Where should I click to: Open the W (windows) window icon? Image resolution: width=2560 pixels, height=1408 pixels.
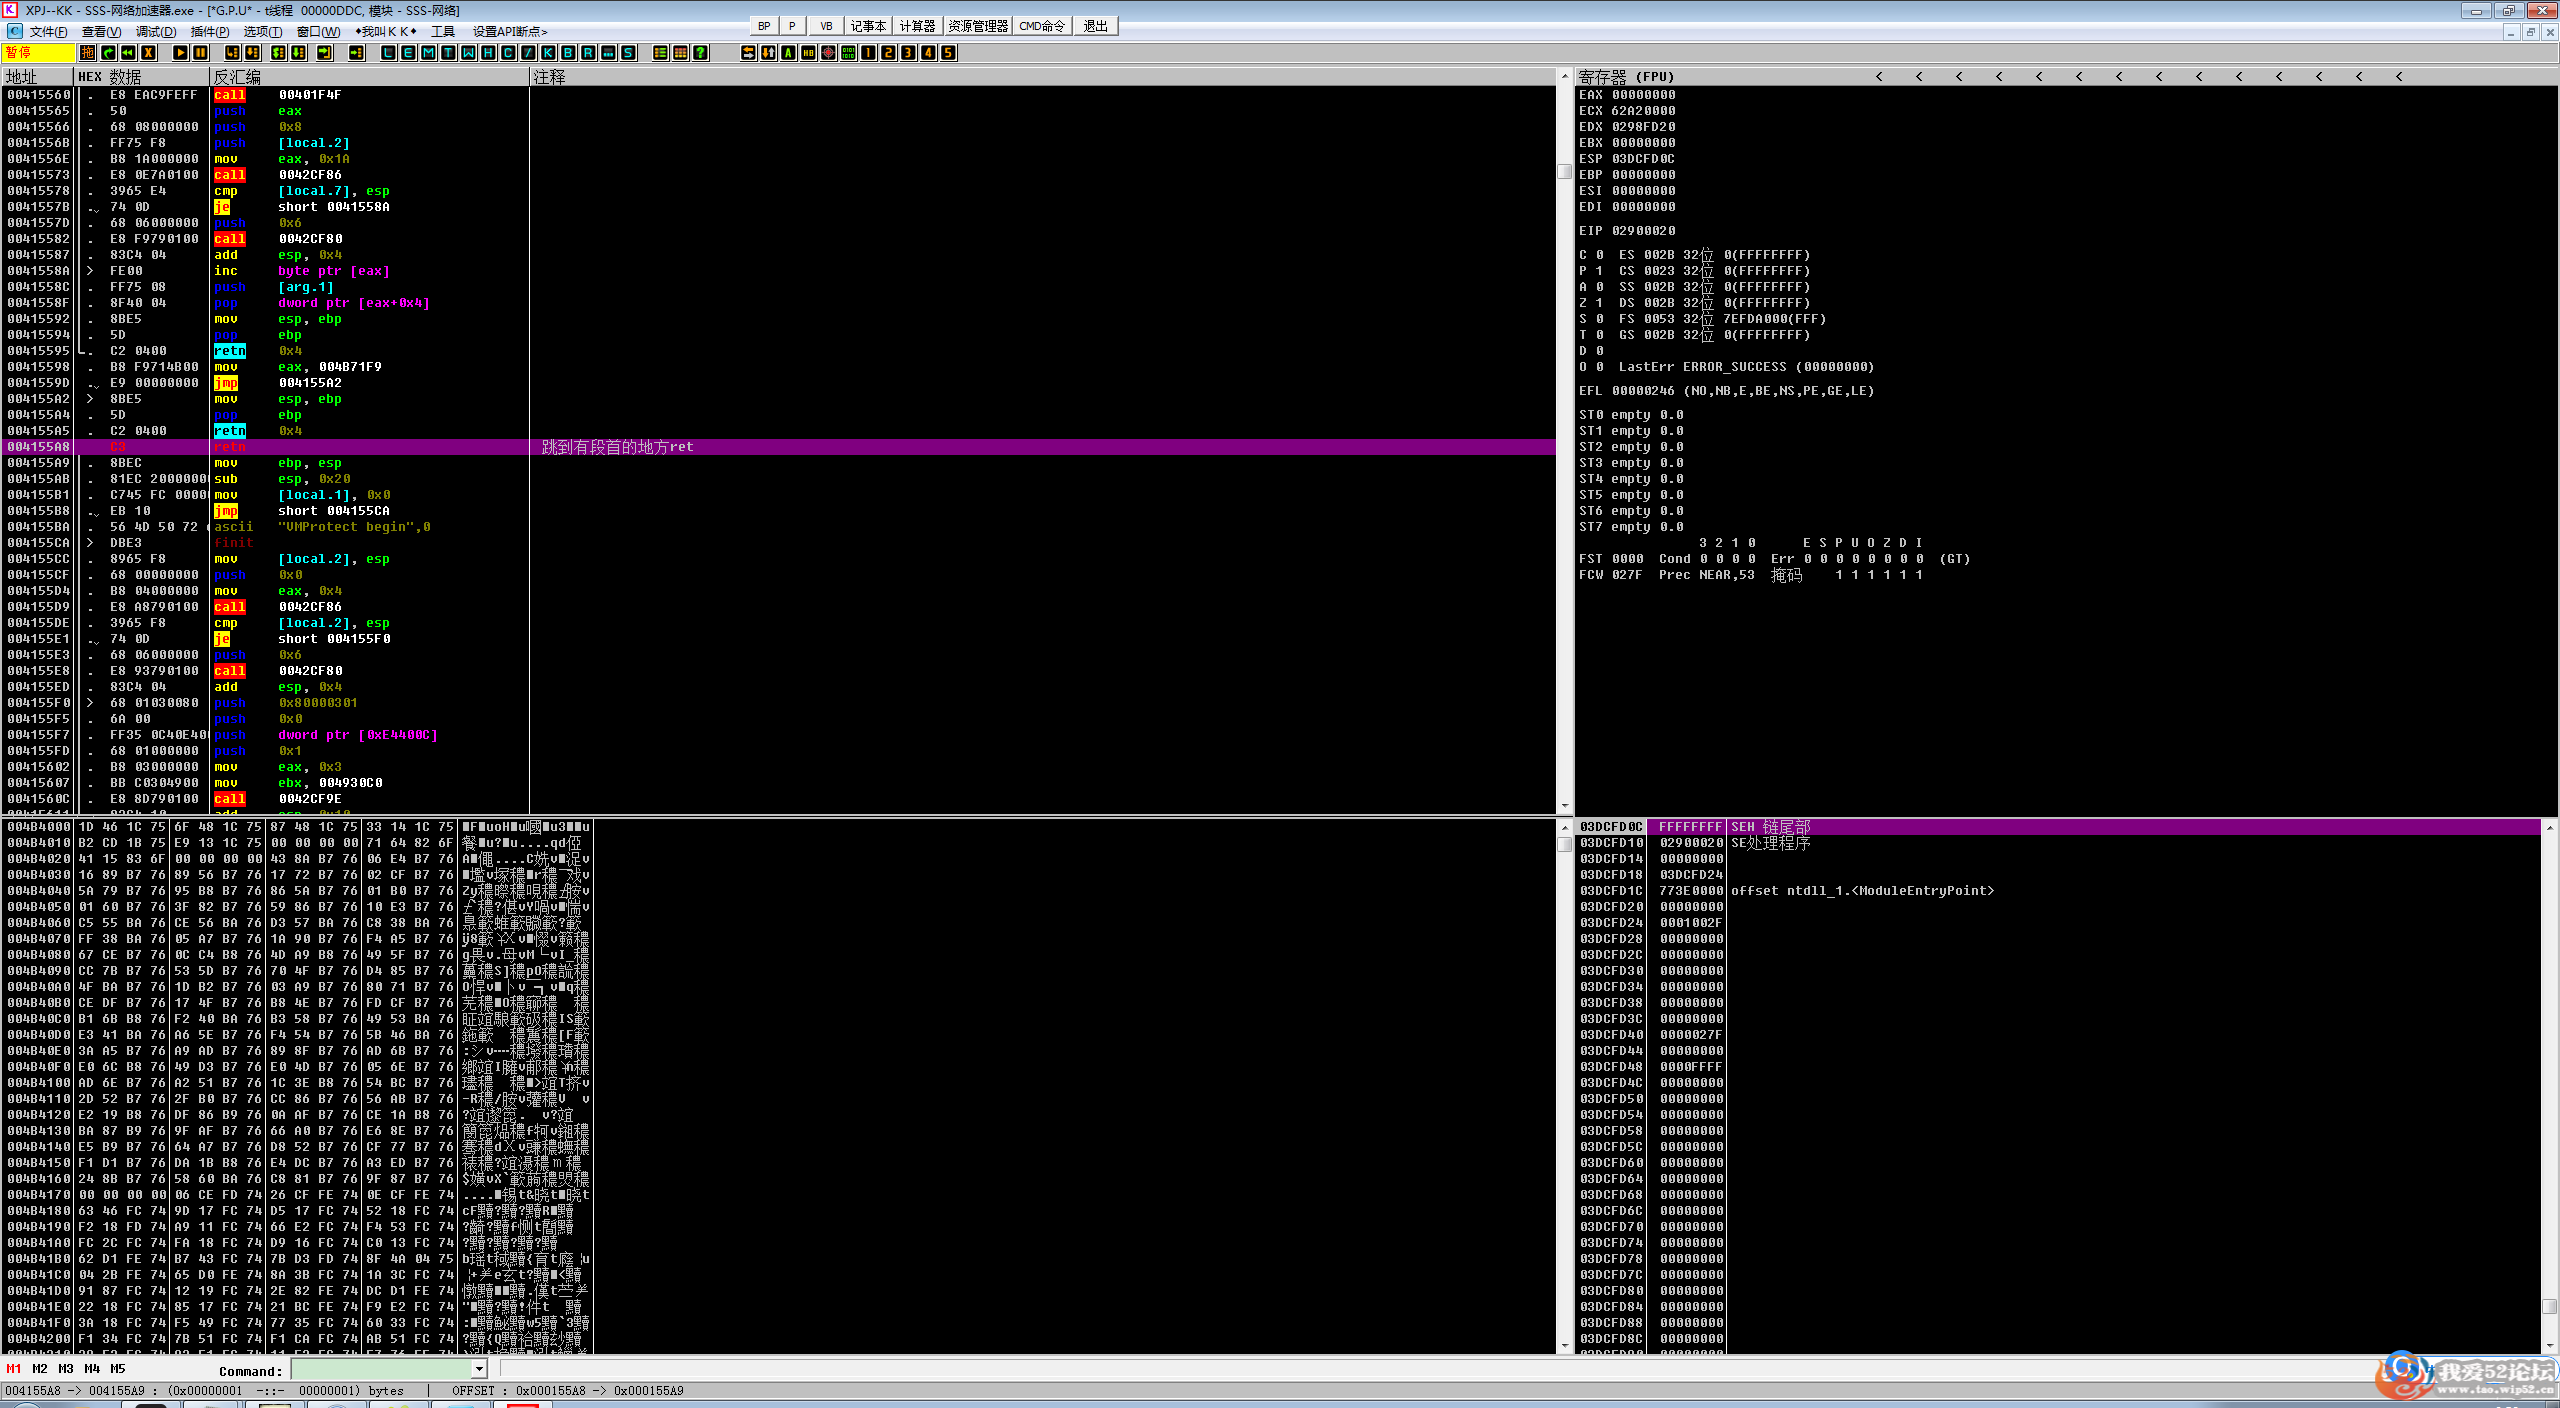coord(468,53)
